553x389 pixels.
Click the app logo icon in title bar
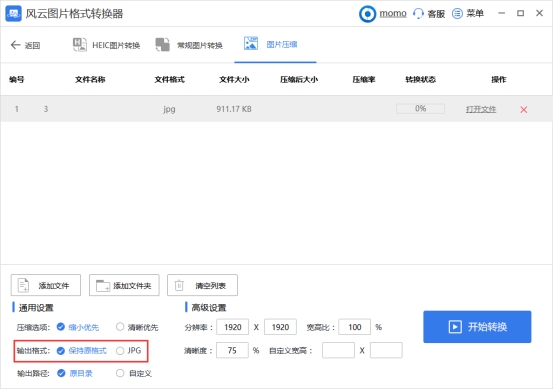pos(13,14)
